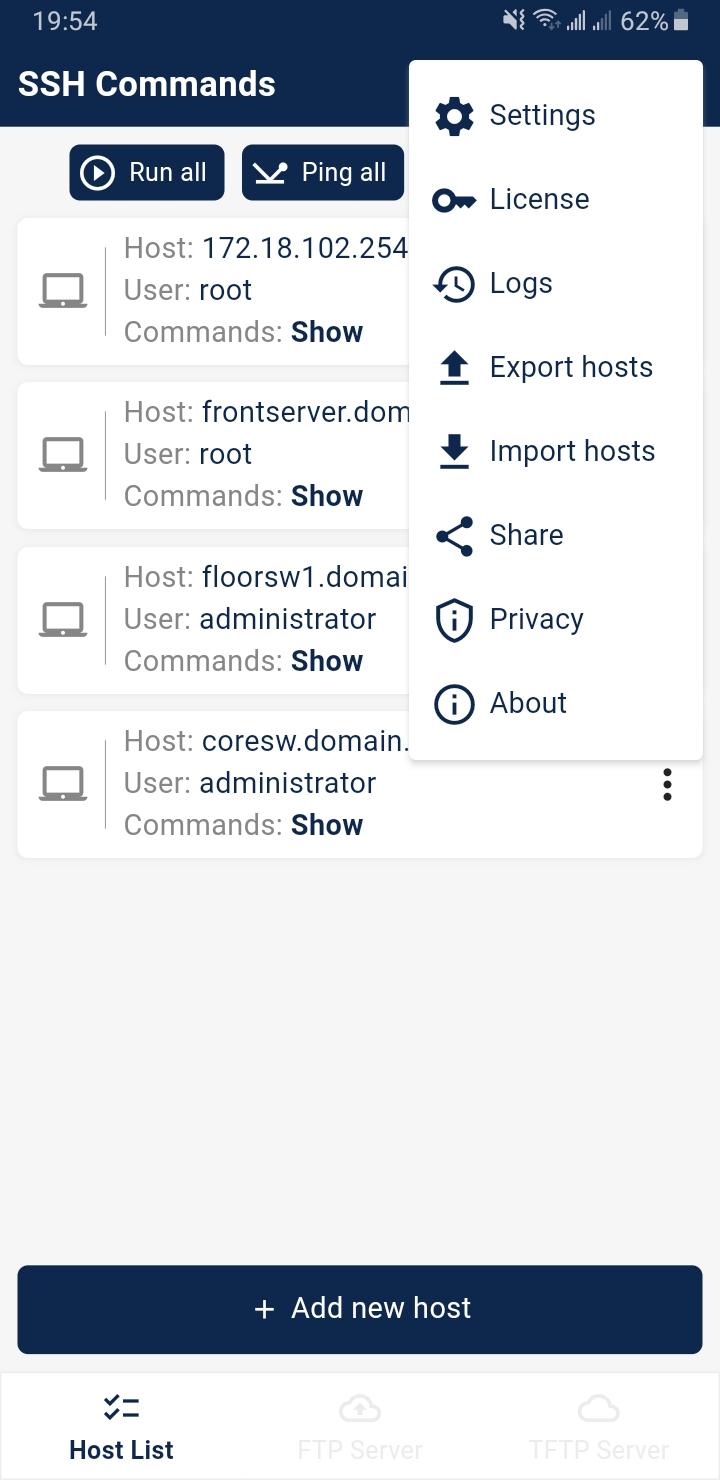Click the License key icon
The image size is (720, 1480).
click(454, 200)
